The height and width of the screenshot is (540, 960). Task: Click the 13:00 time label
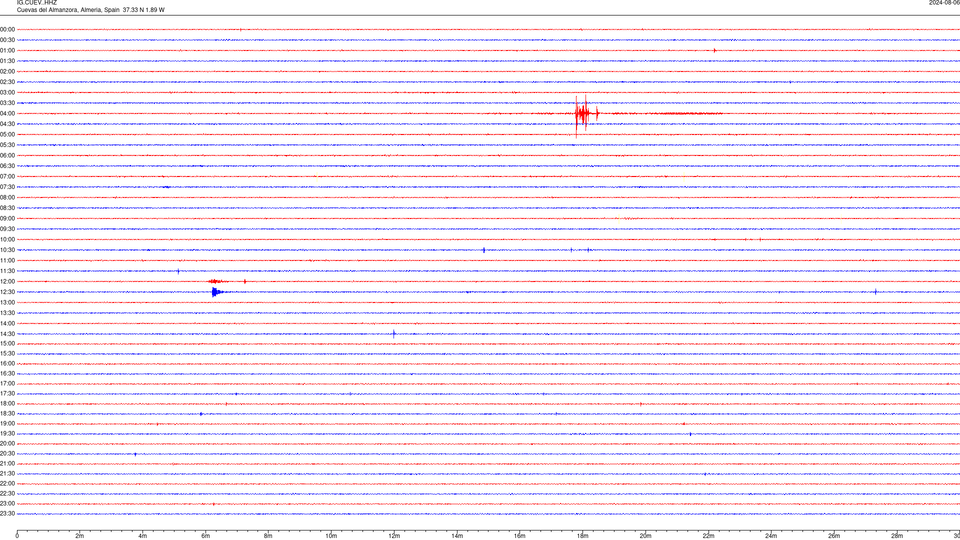(7, 302)
